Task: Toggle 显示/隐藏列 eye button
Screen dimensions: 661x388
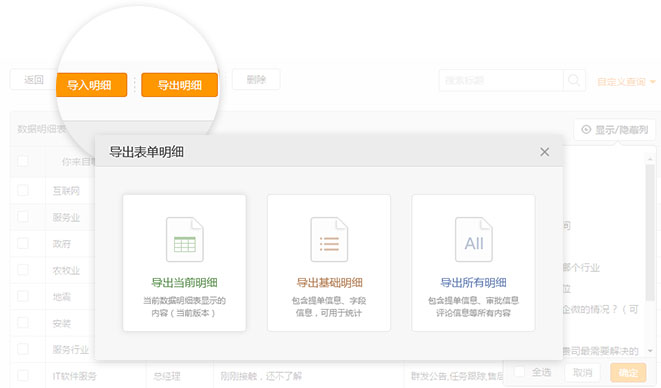Action: [615, 130]
